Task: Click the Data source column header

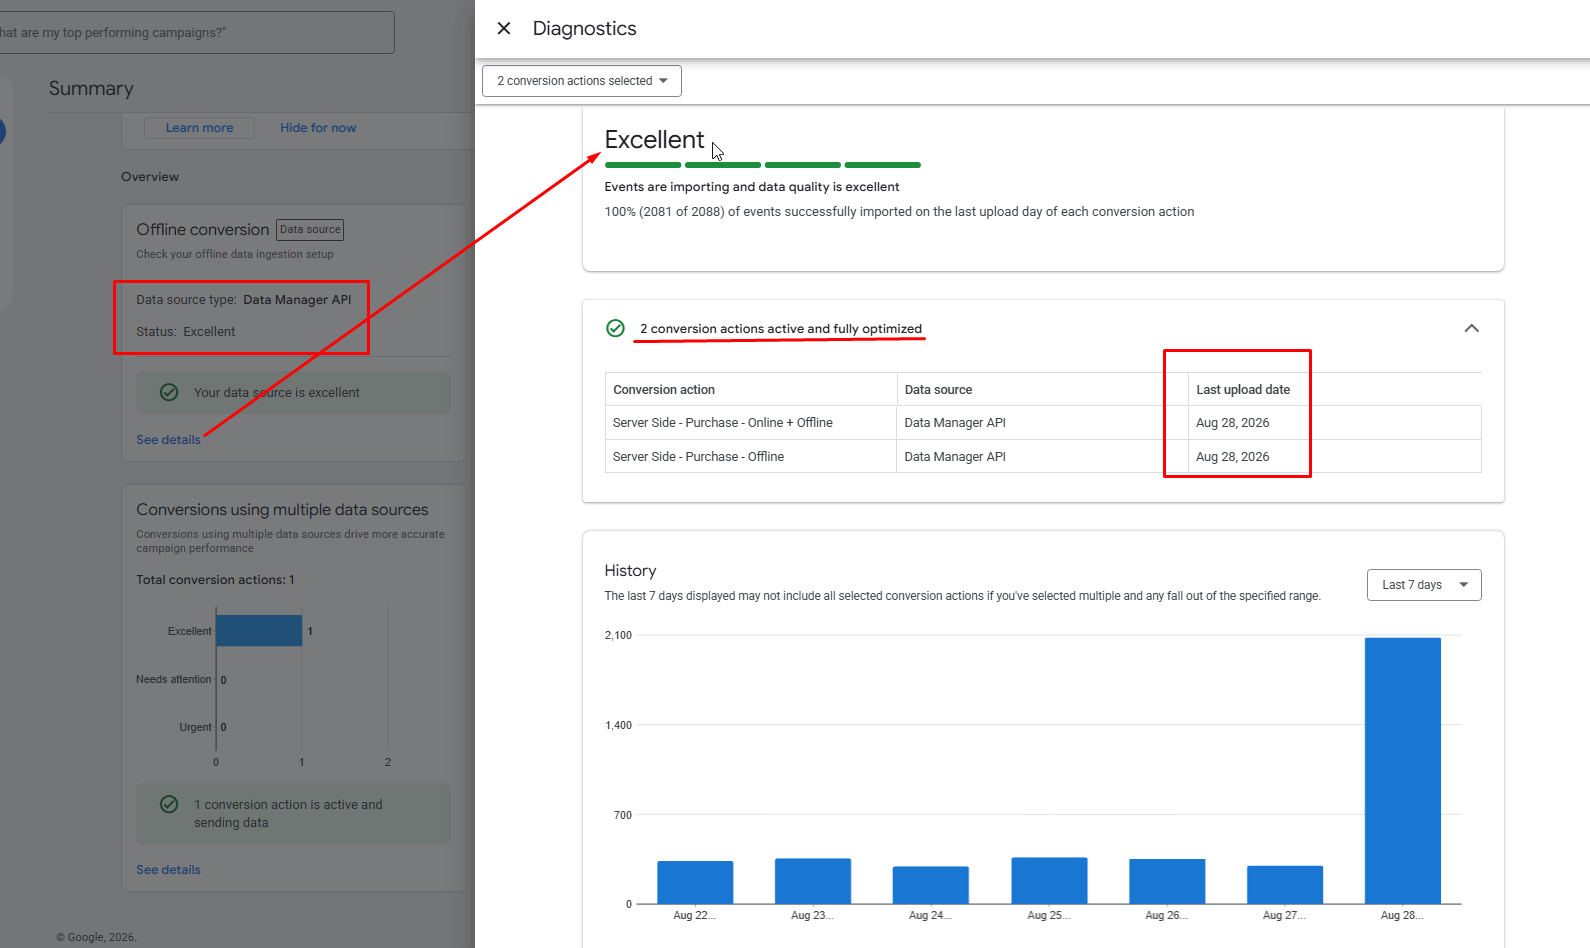Action: pyautogui.click(x=938, y=390)
